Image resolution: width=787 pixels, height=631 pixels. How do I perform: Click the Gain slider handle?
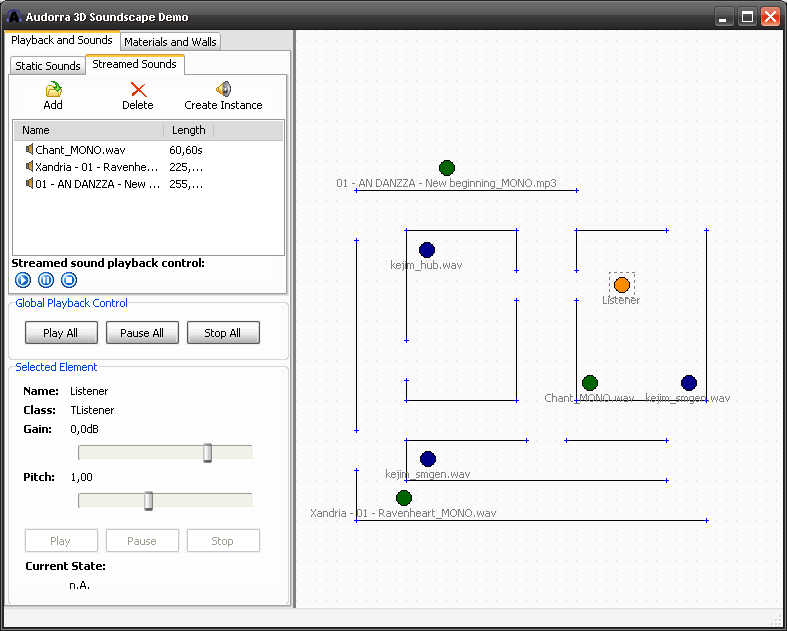(x=208, y=453)
